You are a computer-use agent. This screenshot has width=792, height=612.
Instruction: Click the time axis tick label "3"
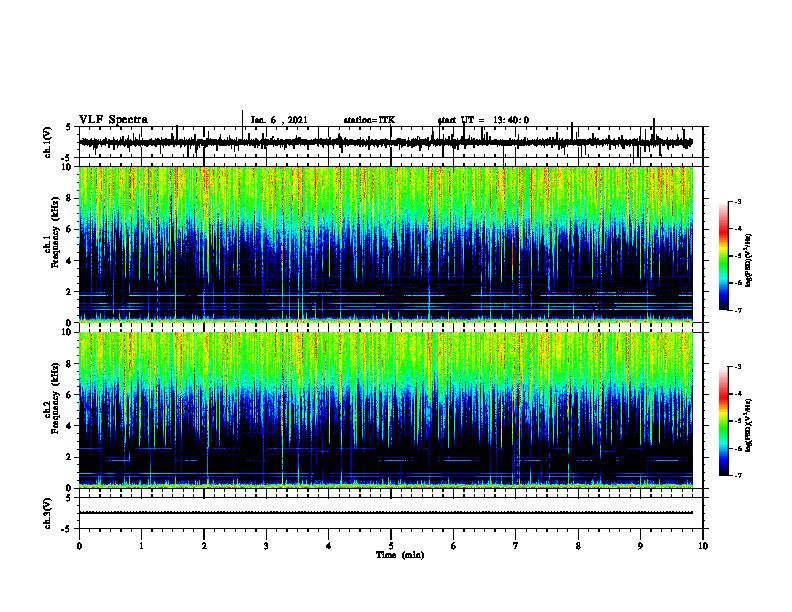click(266, 546)
